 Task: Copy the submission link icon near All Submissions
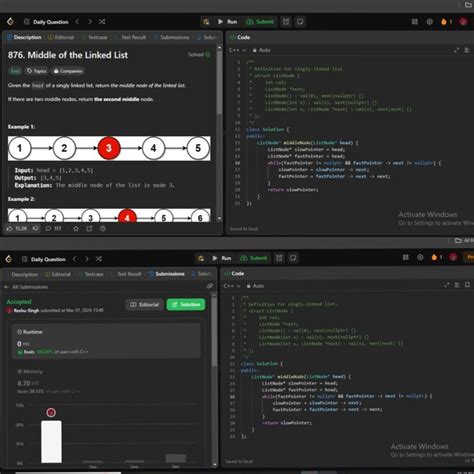tap(210, 286)
